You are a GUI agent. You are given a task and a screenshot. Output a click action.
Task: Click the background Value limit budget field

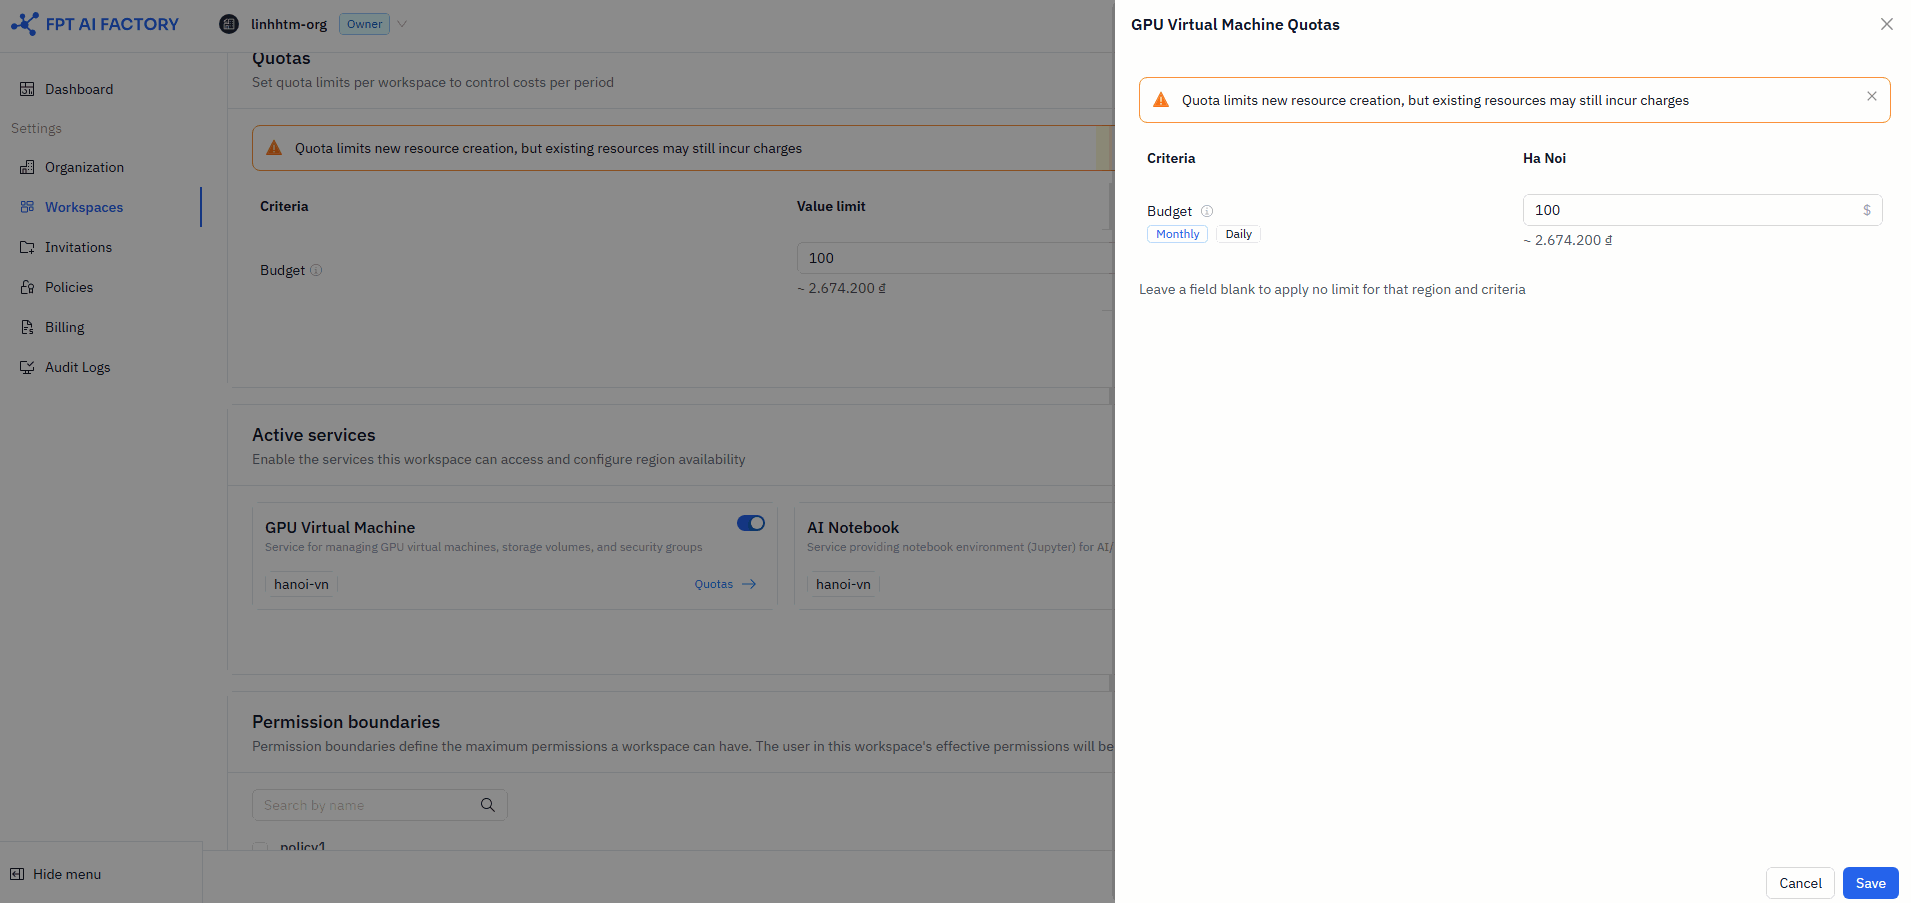click(x=955, y=258)
